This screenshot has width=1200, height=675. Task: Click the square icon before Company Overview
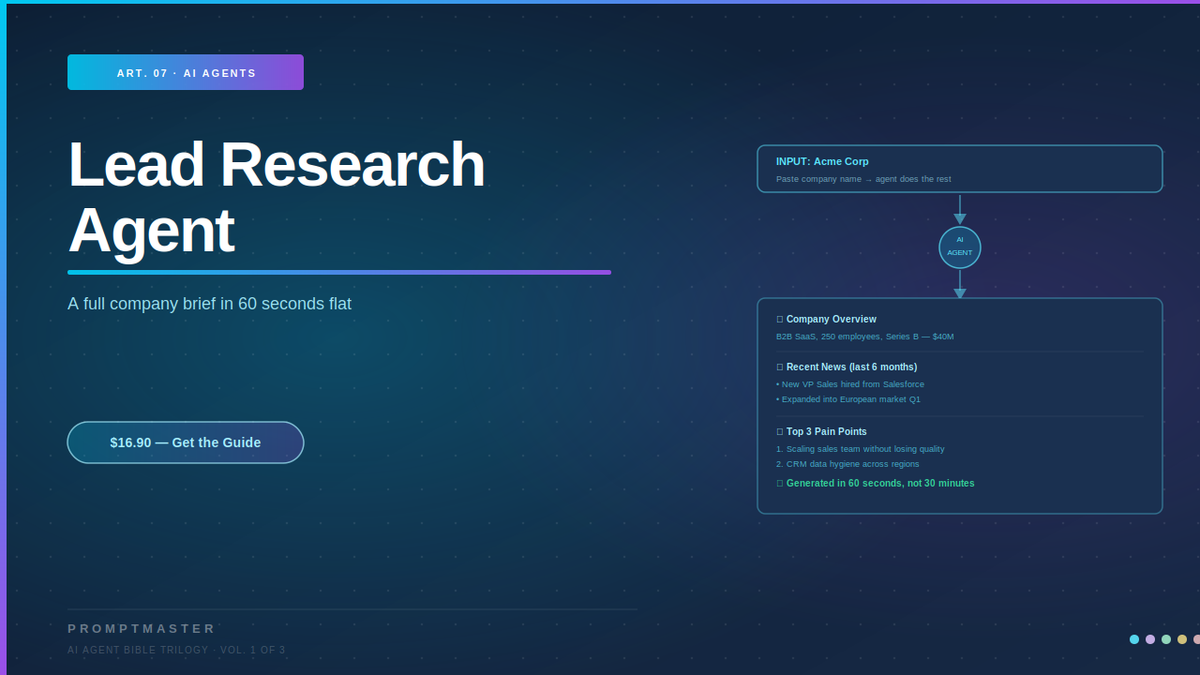point(780,319)
